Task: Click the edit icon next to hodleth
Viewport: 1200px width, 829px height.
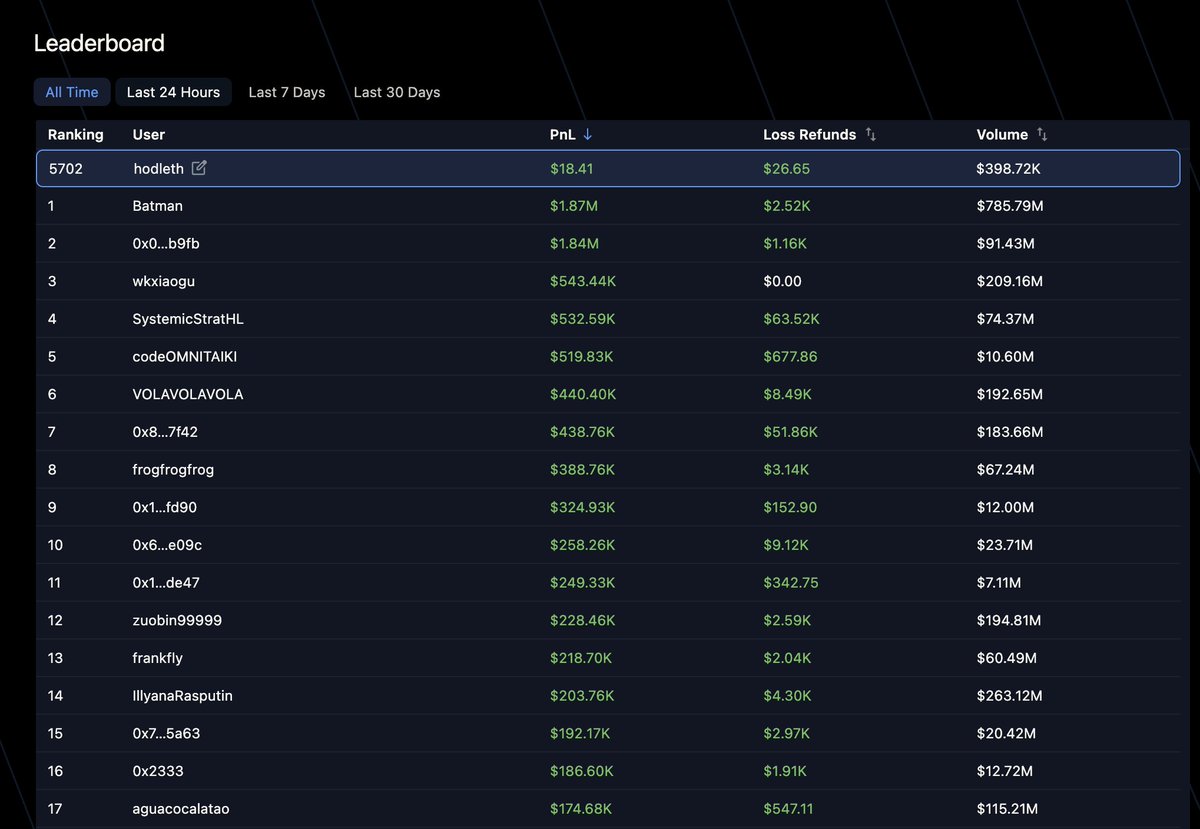Action: coord(199,169)
